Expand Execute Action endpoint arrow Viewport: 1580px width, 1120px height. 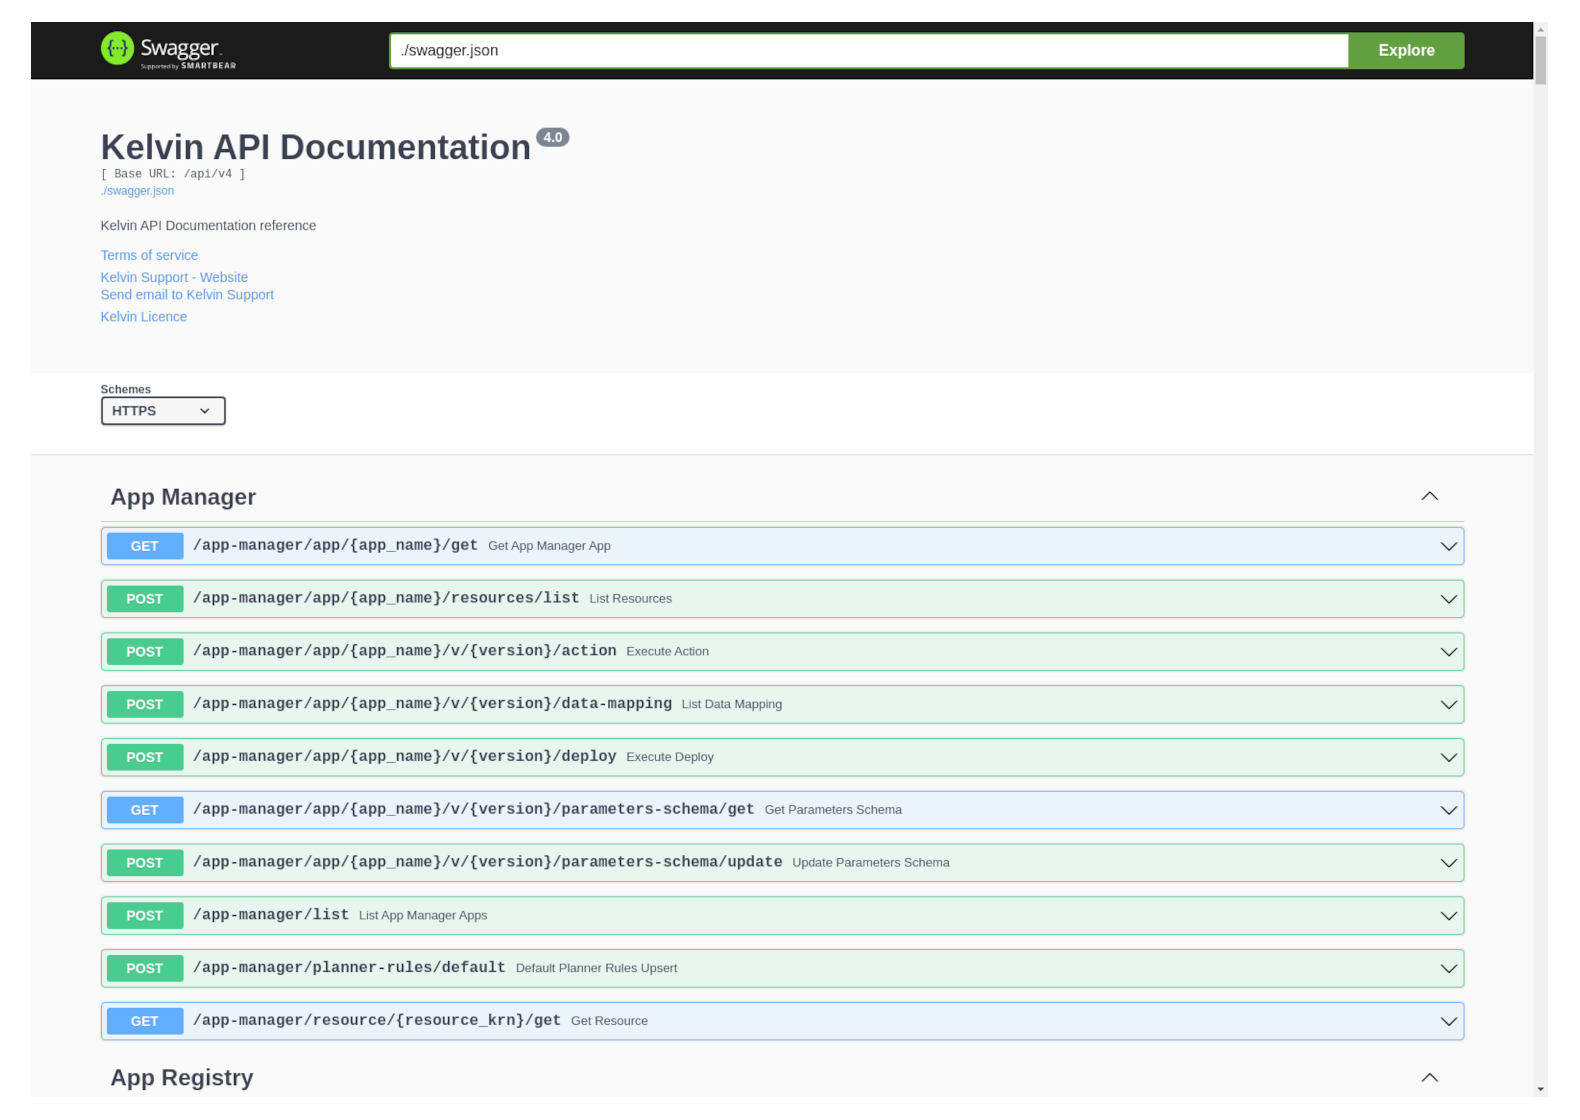coord(1447,652)
